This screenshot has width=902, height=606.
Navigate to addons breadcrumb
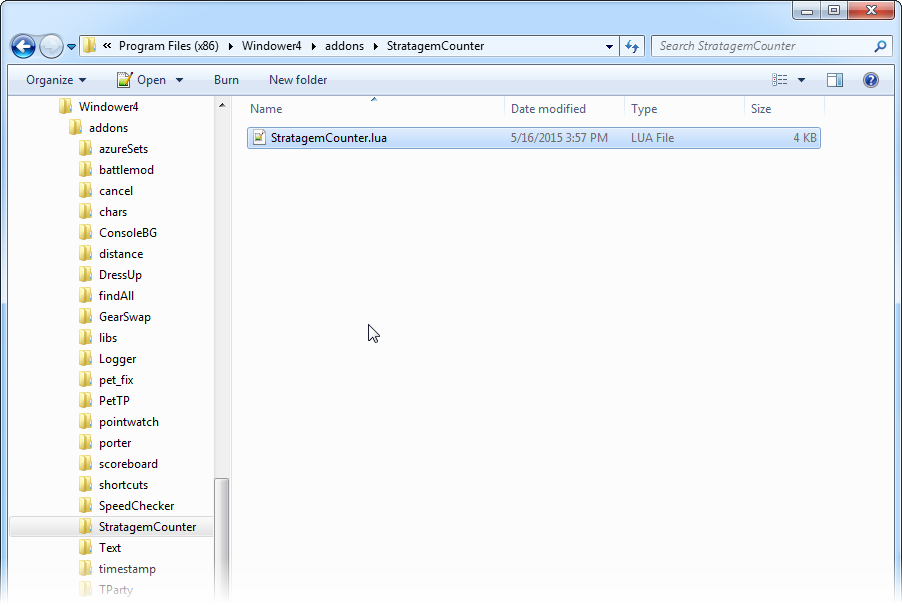(x=345, y=46)
